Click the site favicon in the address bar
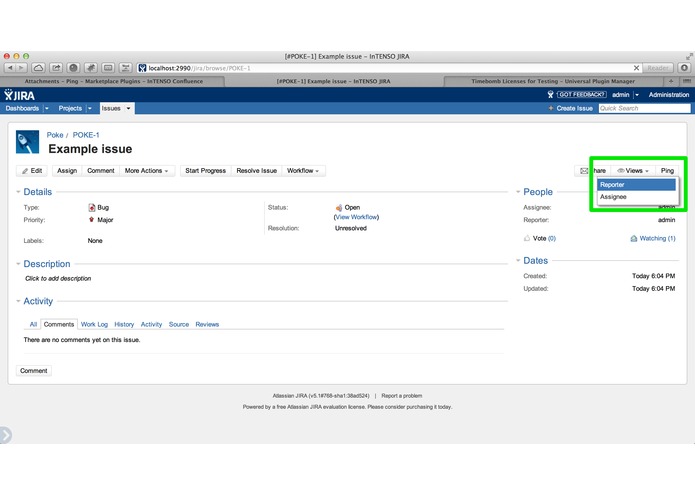 142,68
